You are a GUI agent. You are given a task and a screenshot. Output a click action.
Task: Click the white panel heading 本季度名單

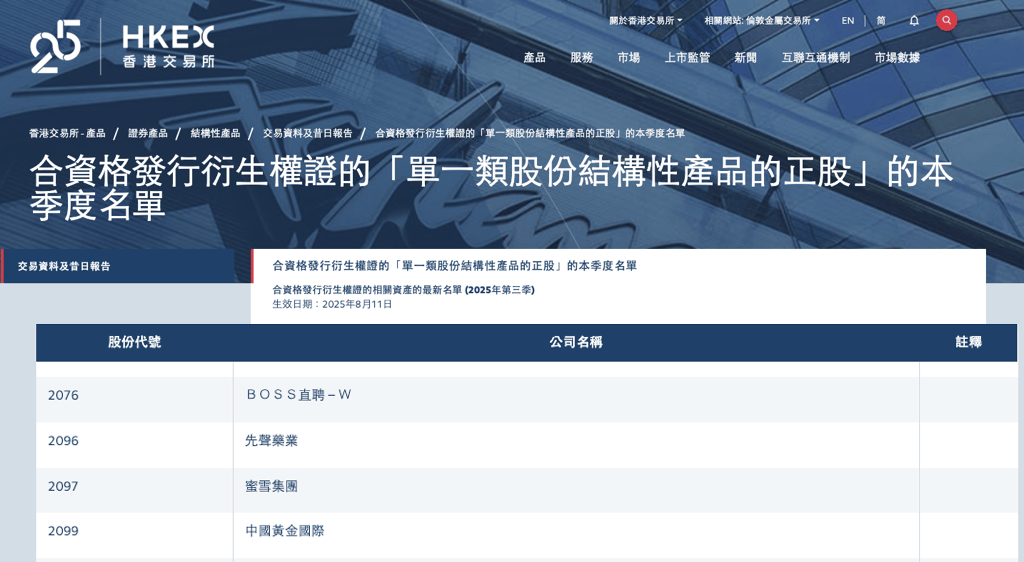tap(455, 266)
